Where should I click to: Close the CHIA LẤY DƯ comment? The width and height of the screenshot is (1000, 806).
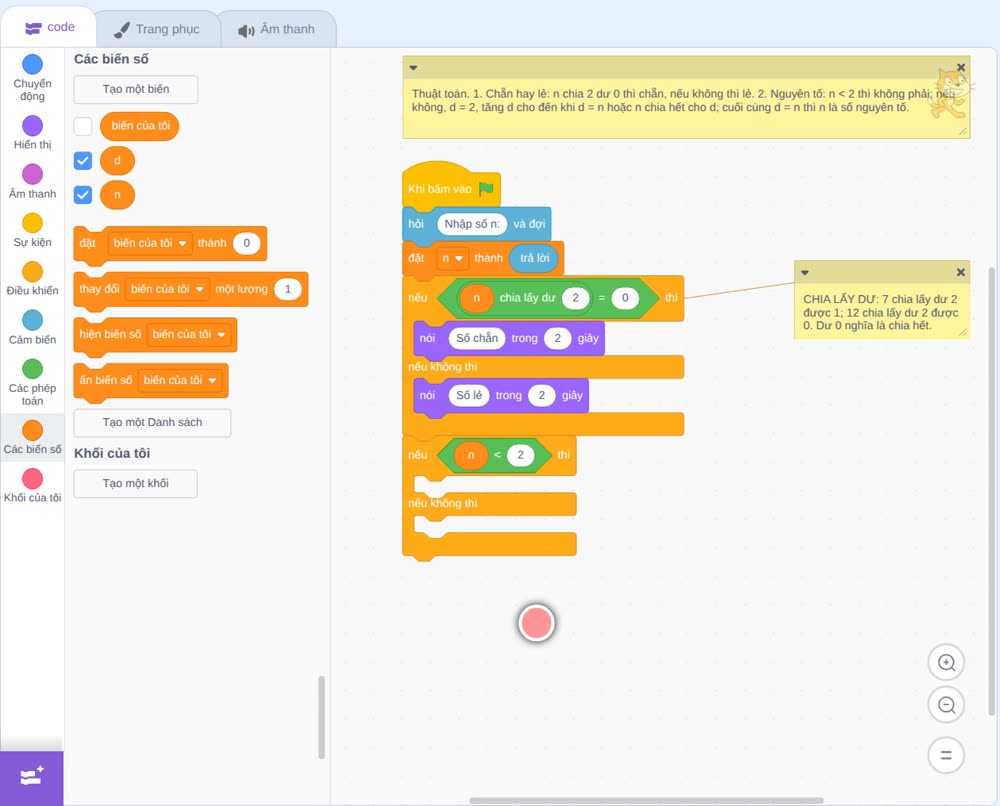click(960, 272)
